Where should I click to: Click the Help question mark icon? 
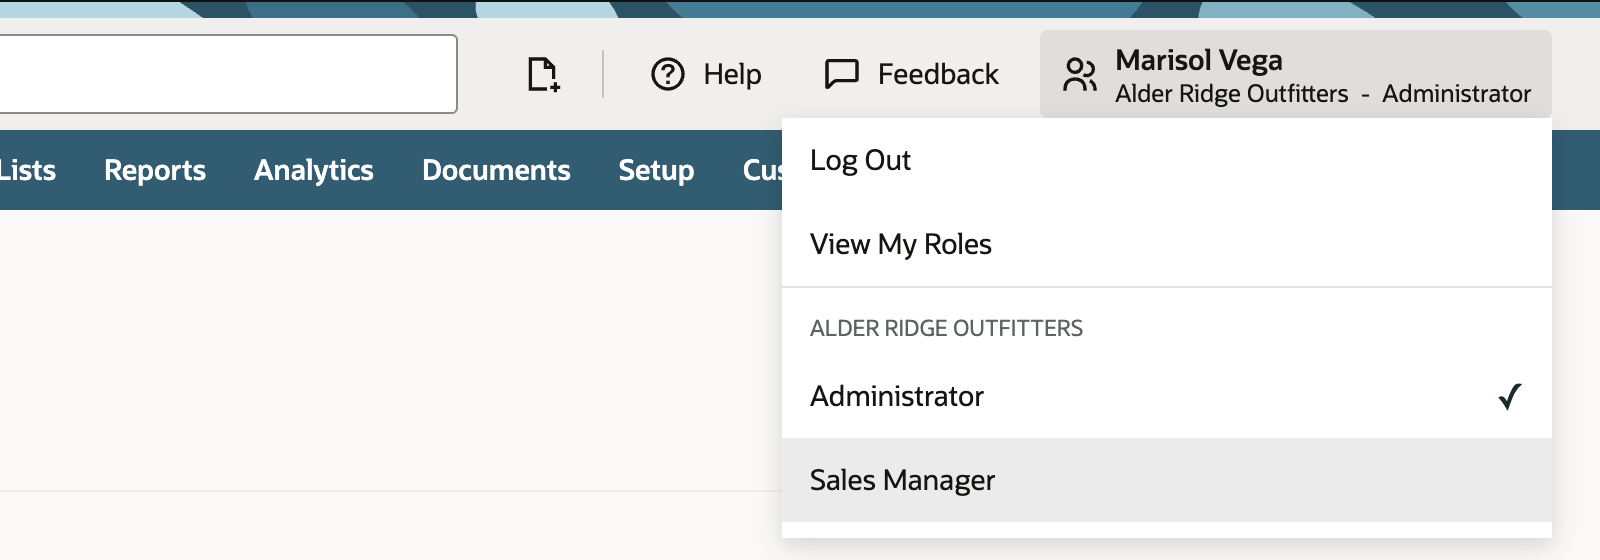(x=668, y=74)
